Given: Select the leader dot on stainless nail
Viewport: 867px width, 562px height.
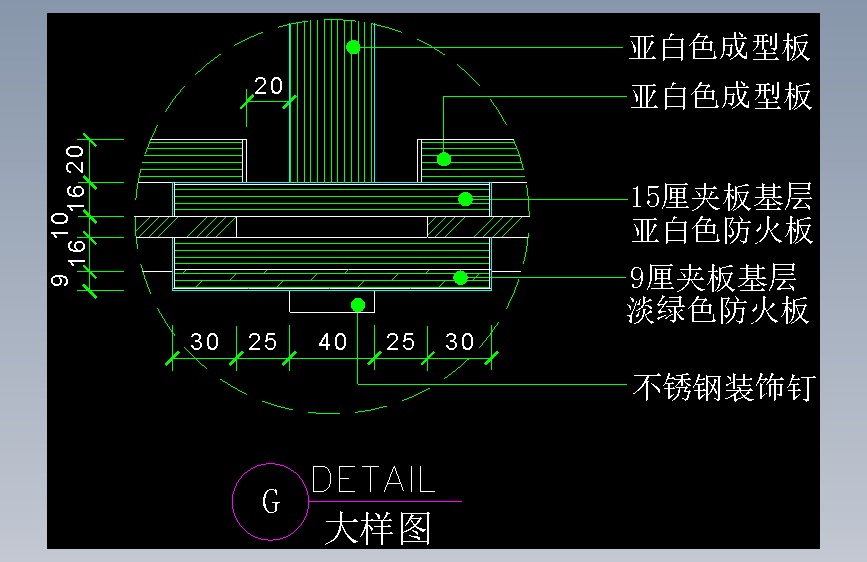Looking at the screenshot, I should coord(358,305).
